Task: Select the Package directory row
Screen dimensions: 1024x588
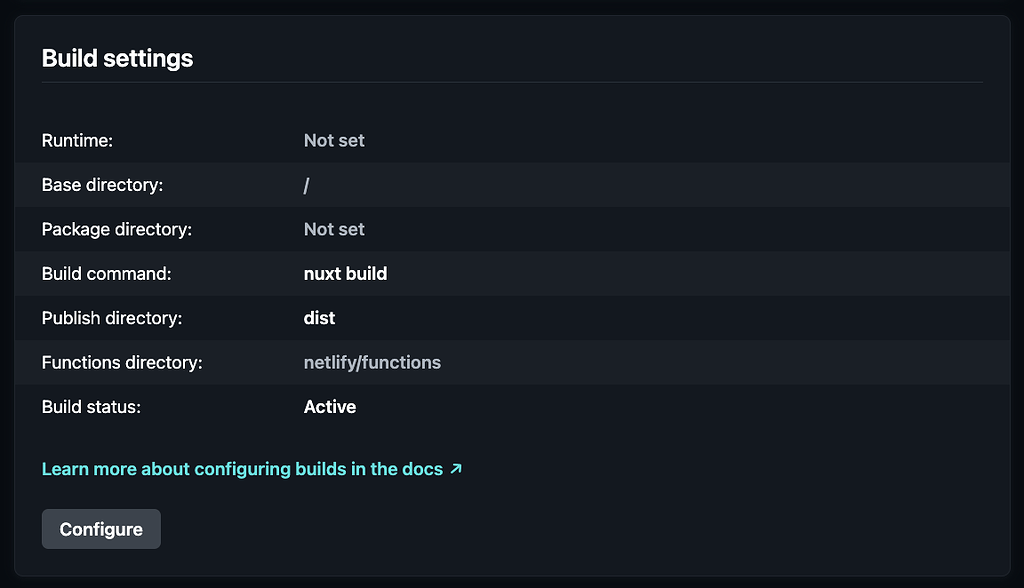Action: coord(512,229)
